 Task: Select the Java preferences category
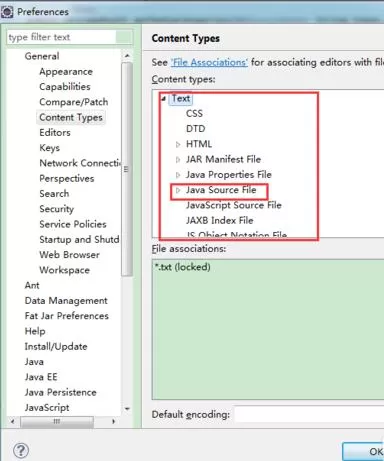click(x=34, y=362)
